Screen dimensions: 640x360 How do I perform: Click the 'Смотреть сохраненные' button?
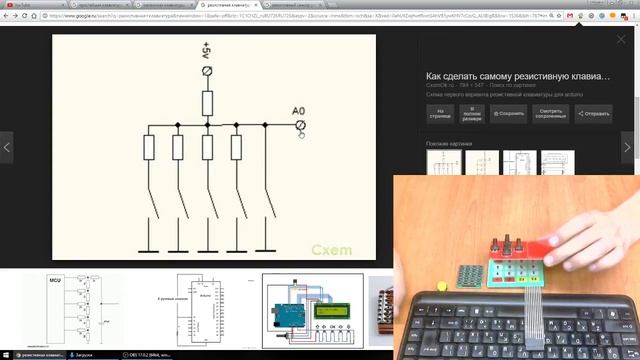click(550, 114)
